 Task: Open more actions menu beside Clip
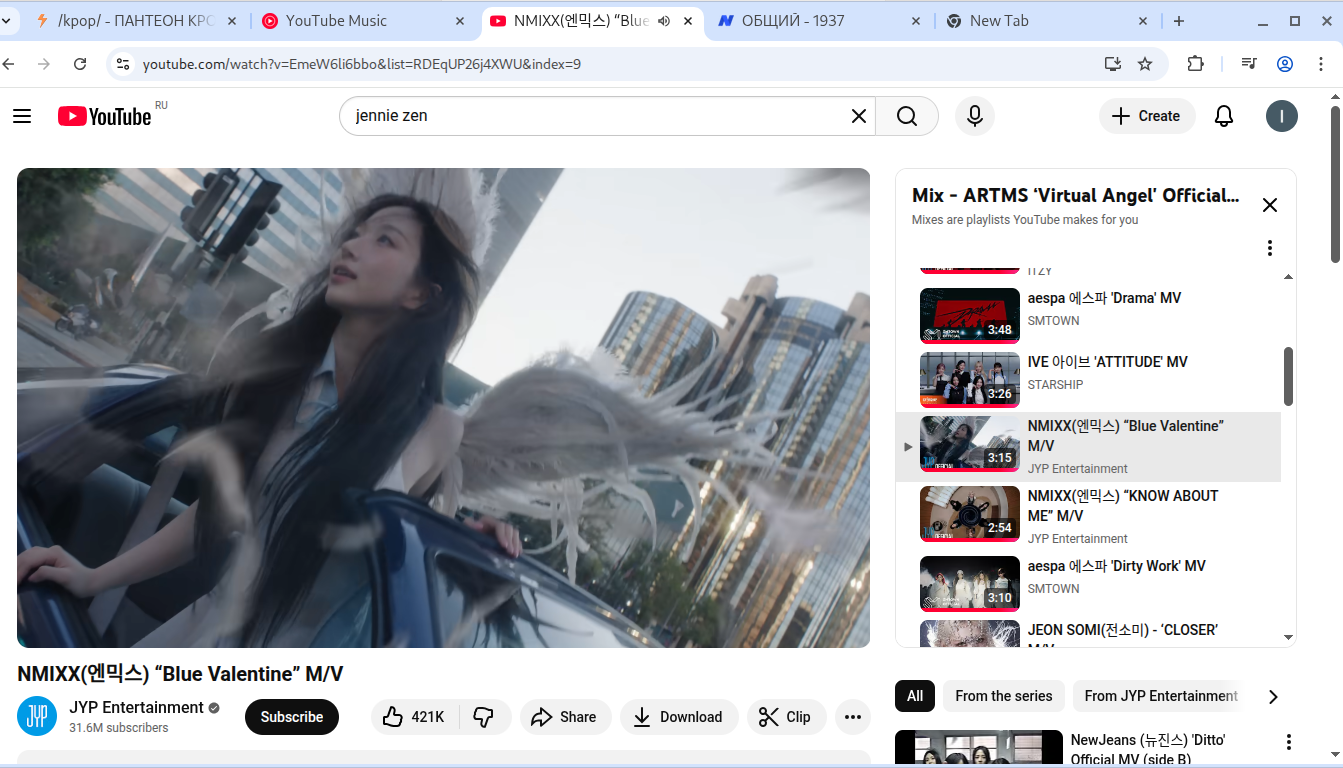pyautogui.click(x=853, y=717)
